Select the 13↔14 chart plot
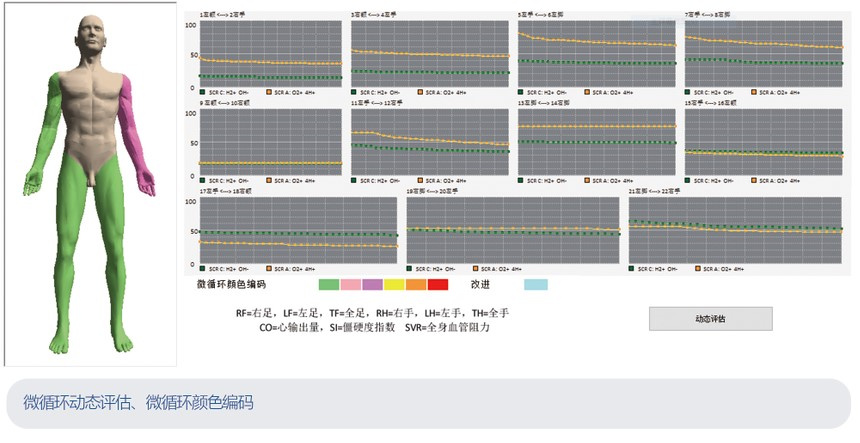The height and width of the screenshot is (443, 860). click(597, 140)
